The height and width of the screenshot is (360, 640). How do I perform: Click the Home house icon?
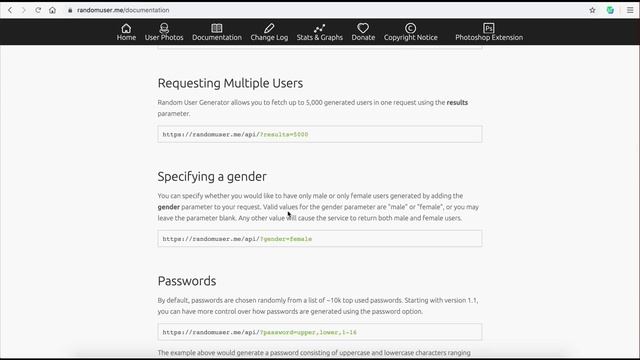[x=126, y=28]
